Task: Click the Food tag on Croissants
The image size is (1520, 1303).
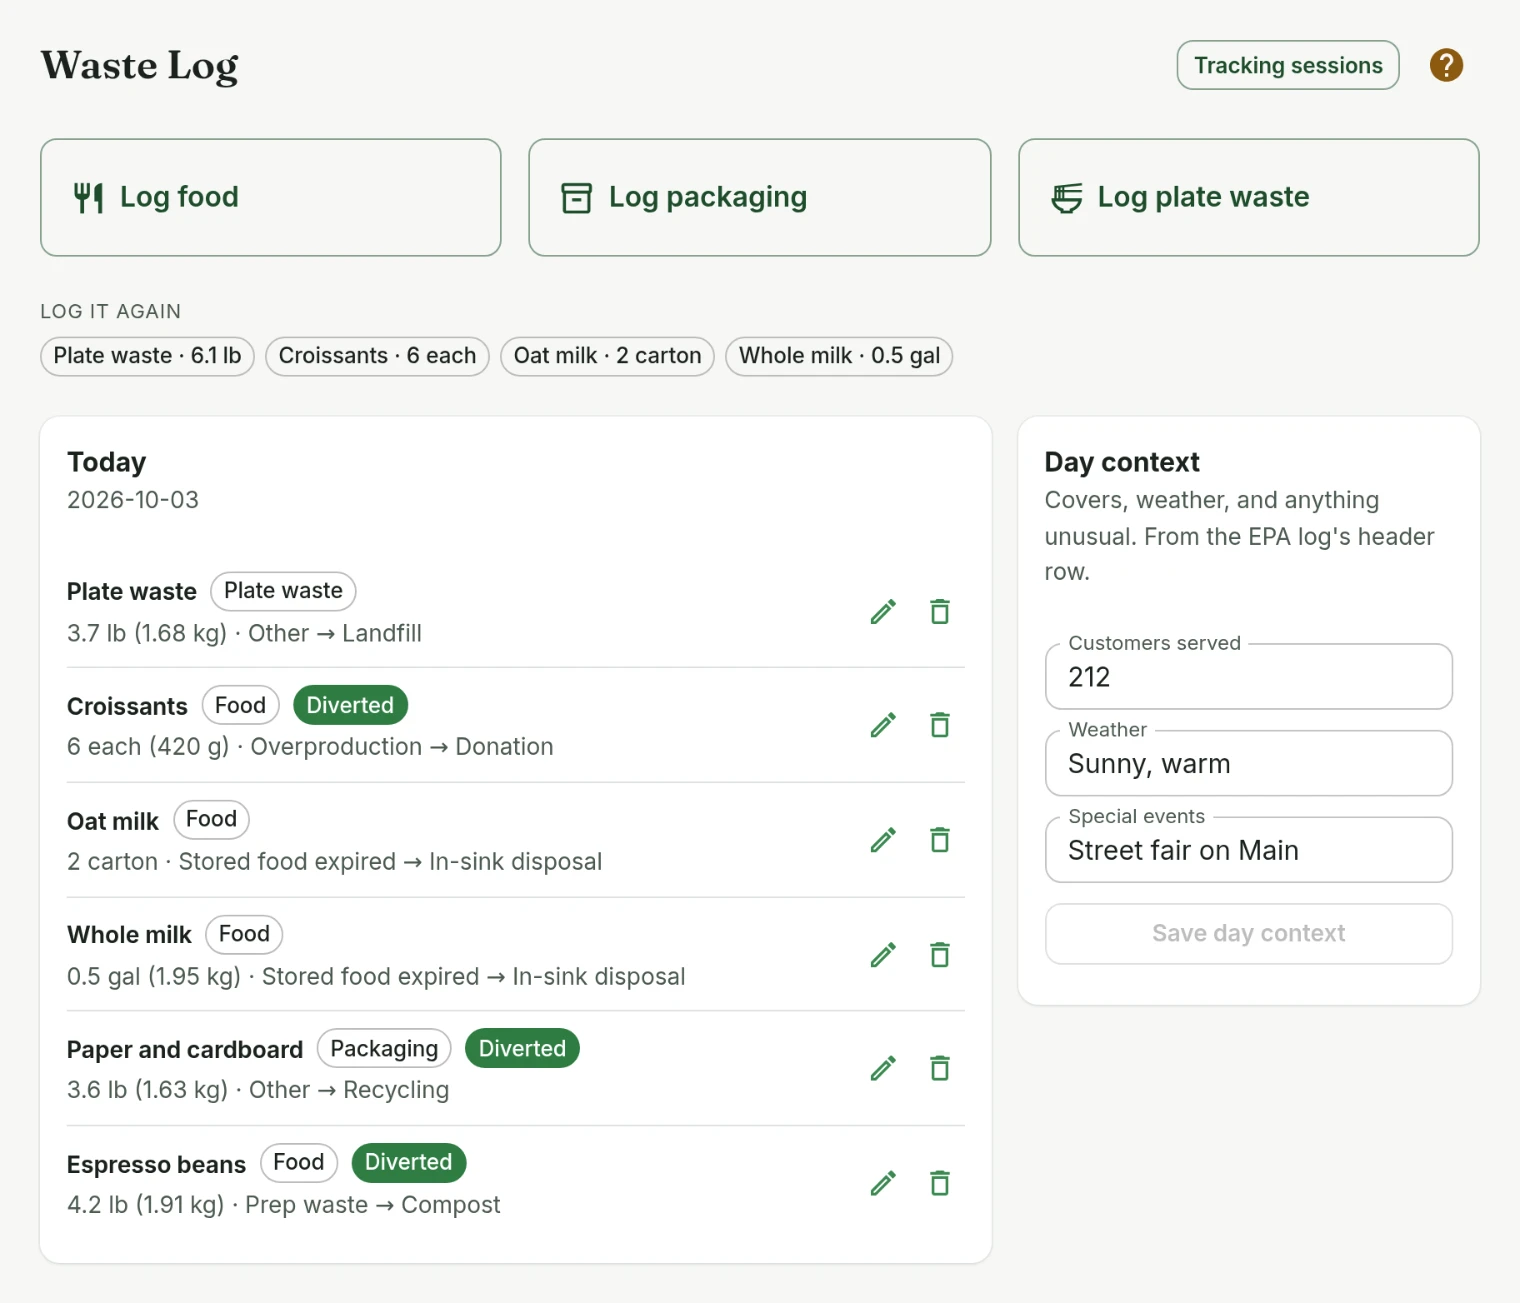Action: [240, 705]
